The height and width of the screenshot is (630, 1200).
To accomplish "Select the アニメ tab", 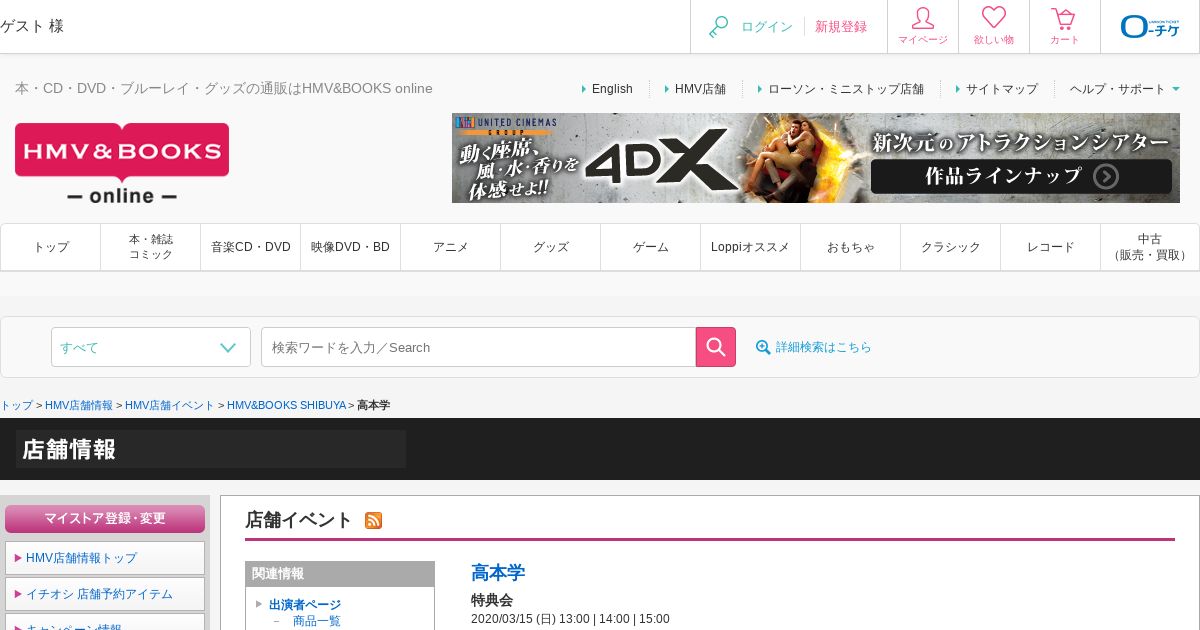I will pyautogui.click(x=451, y=247).
